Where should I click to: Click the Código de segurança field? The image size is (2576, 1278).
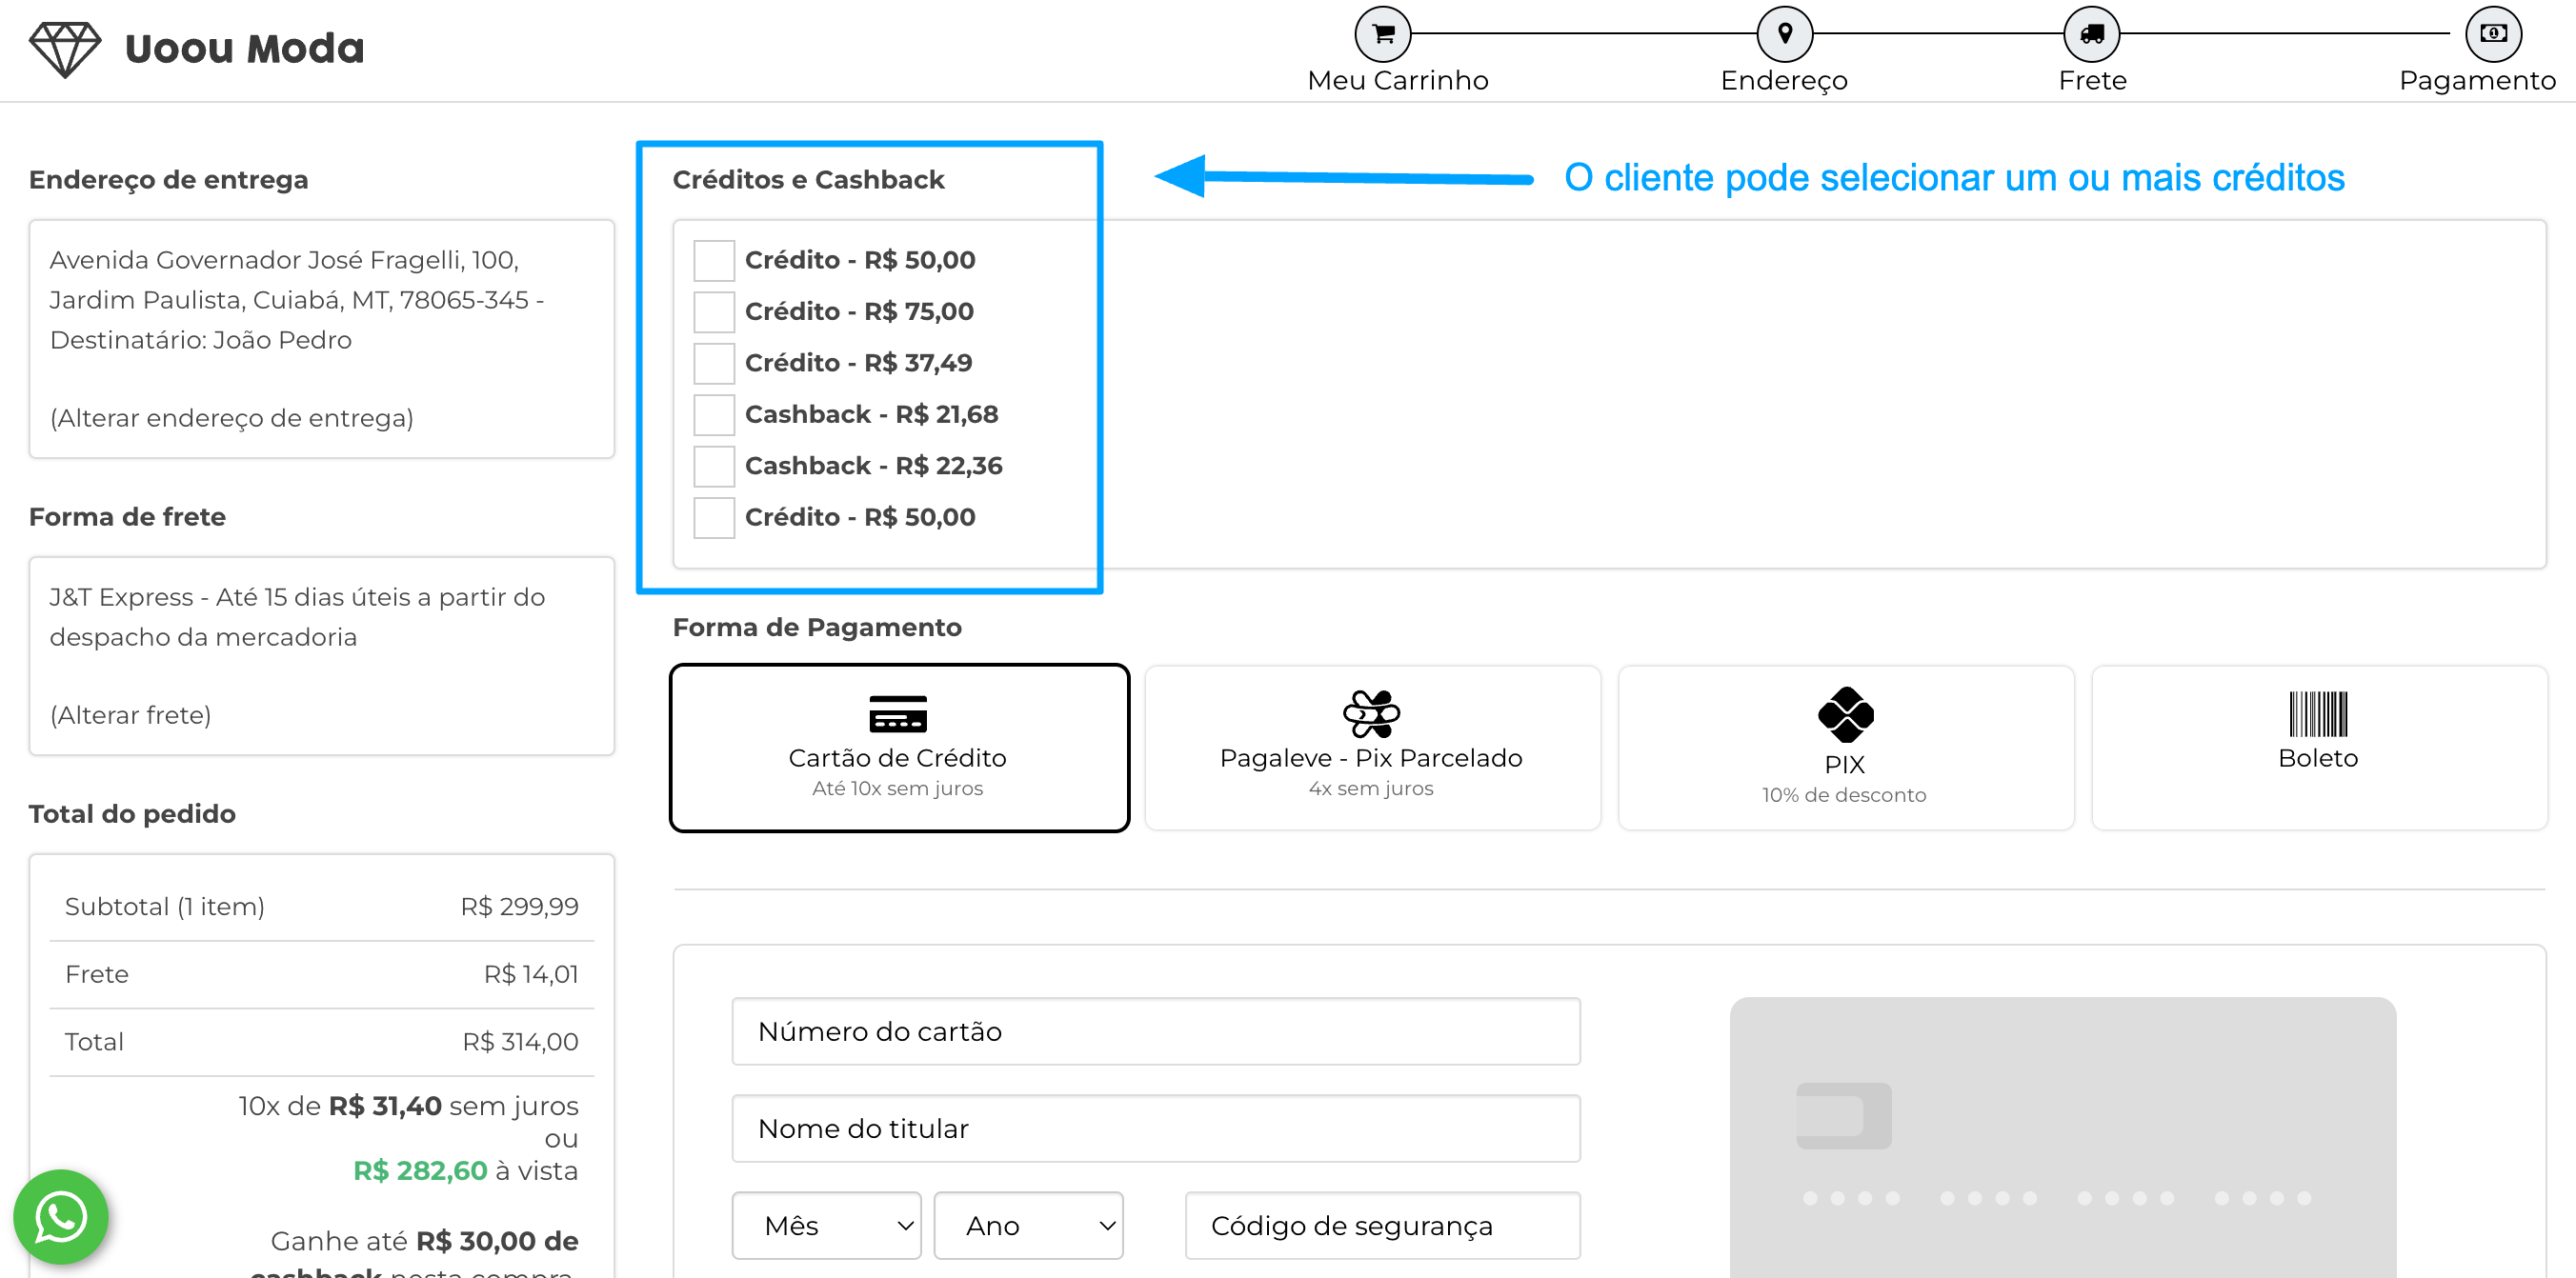(x=1381, y=1225)
